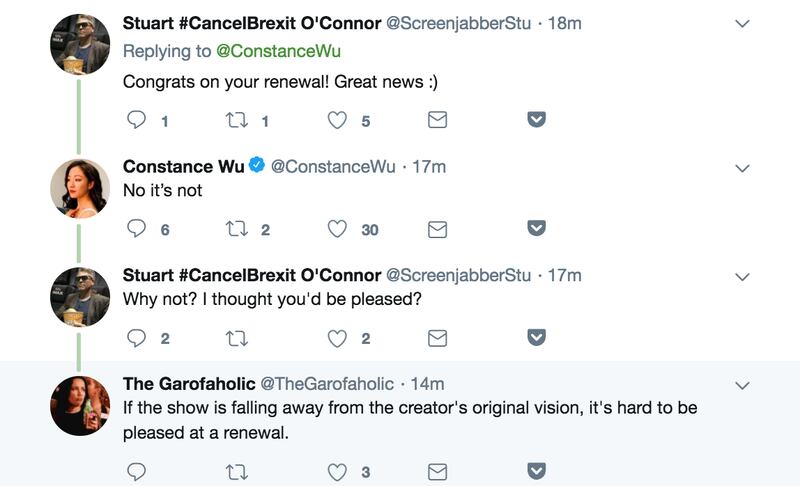
Task: Retweet Stuart's "Why not?" tweet
Action: click(237, 338)
